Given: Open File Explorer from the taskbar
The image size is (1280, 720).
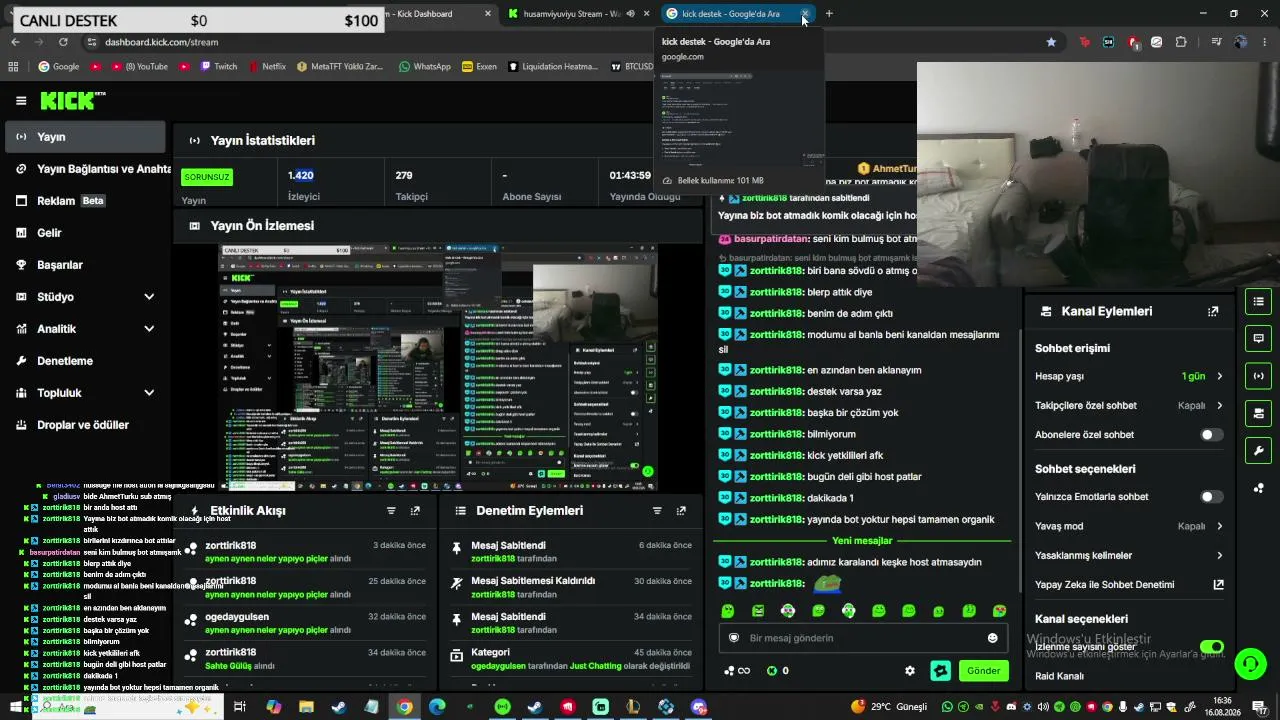Looking at the screenshot, I should tap(306, 707).
